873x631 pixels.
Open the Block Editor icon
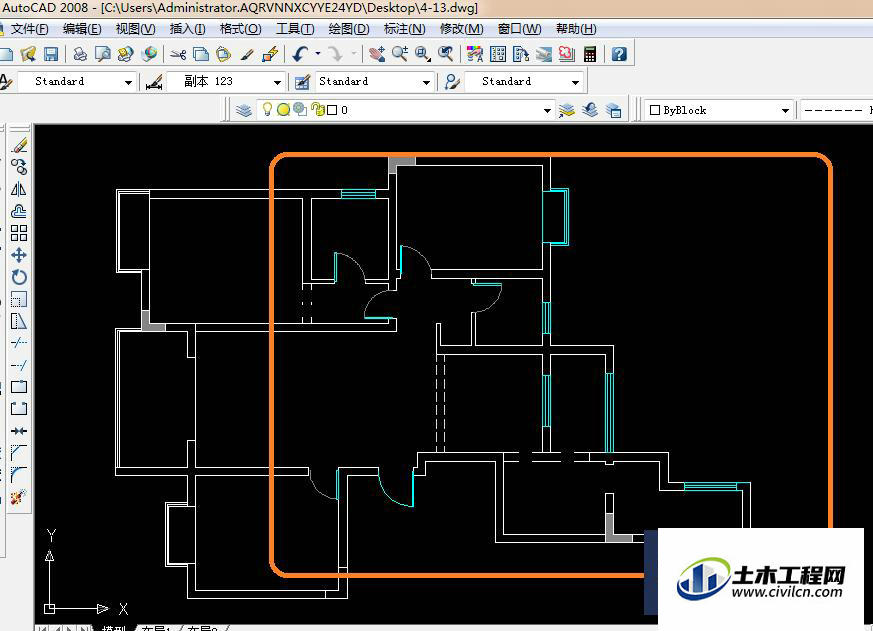(270, 54)
